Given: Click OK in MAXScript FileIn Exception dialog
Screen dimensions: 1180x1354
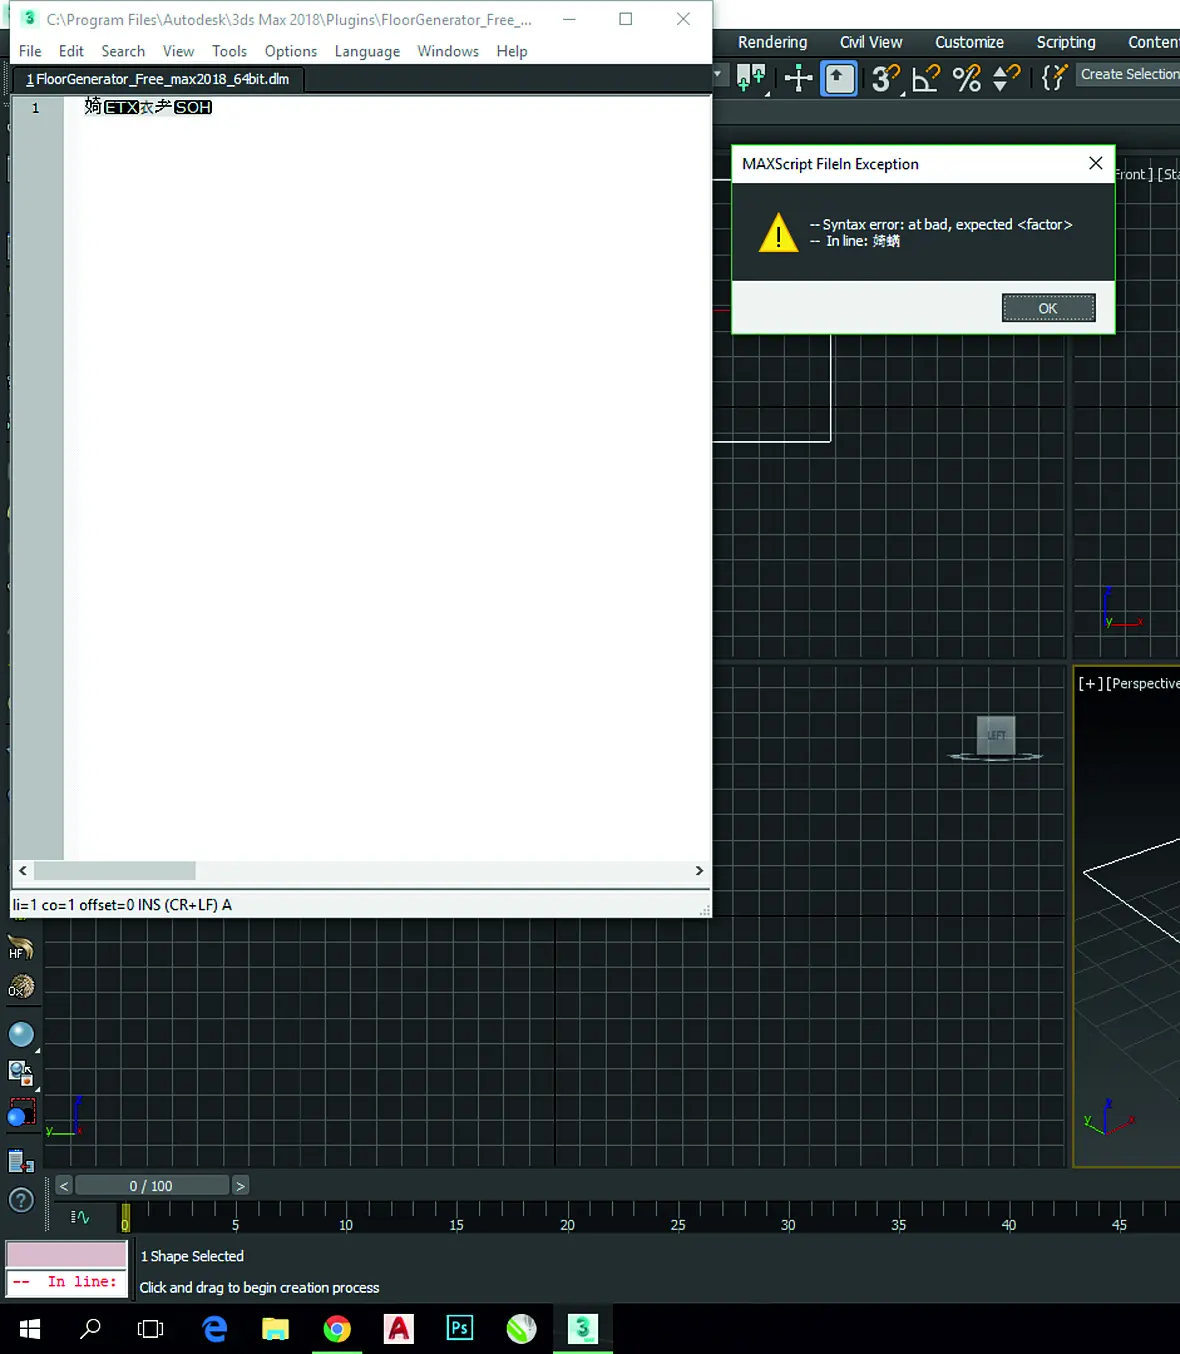Looking at the screenshot, I should click(1048, 308).
